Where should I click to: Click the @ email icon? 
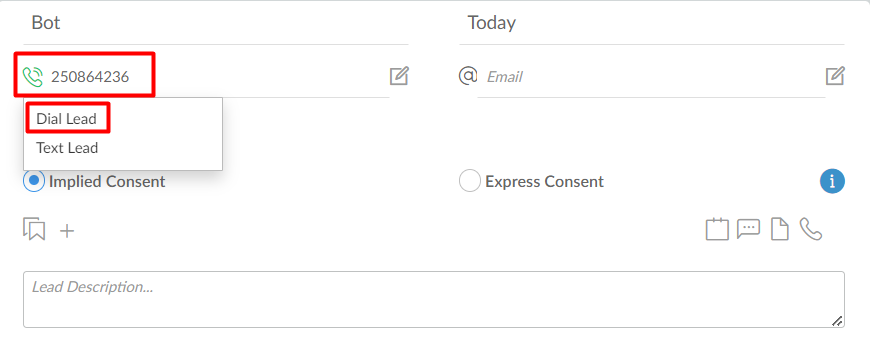[468, 75]
